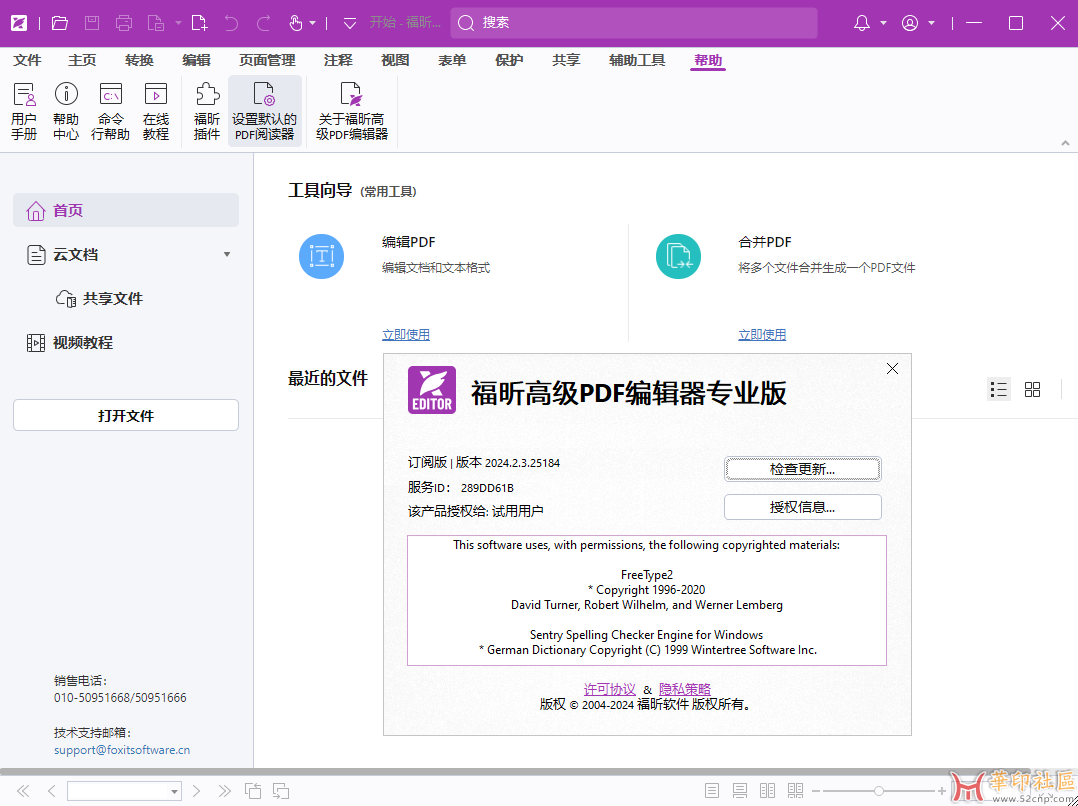Click the Redo arrow icon
The width and height of the screenshot is (1078, 806).
pos(263,23)
